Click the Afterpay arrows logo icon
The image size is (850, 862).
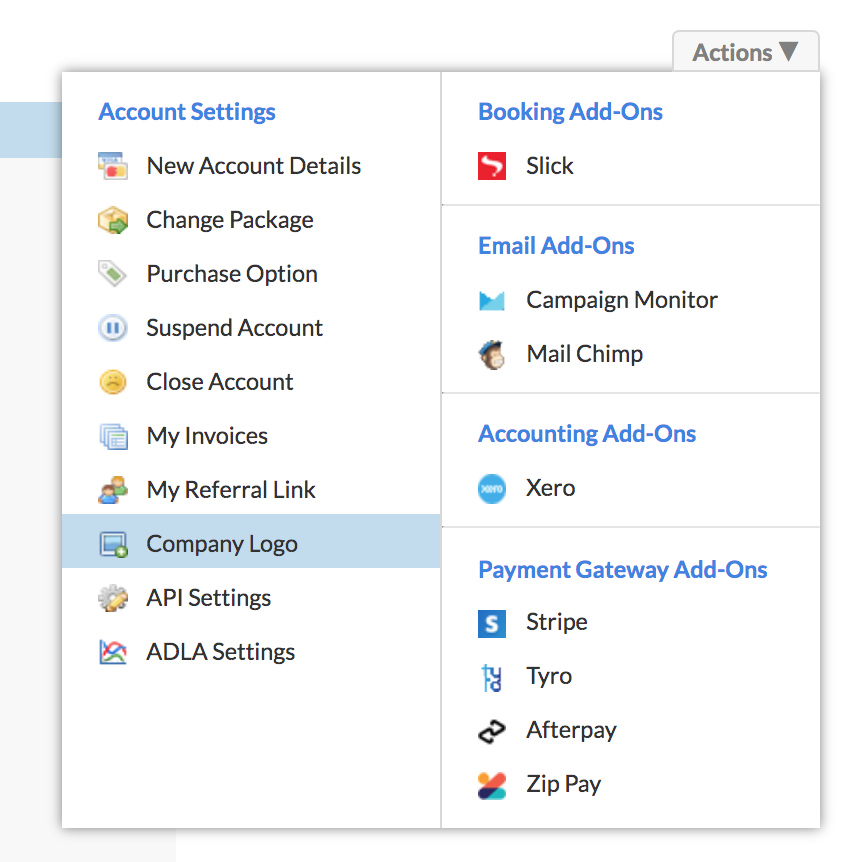[492, 731]
